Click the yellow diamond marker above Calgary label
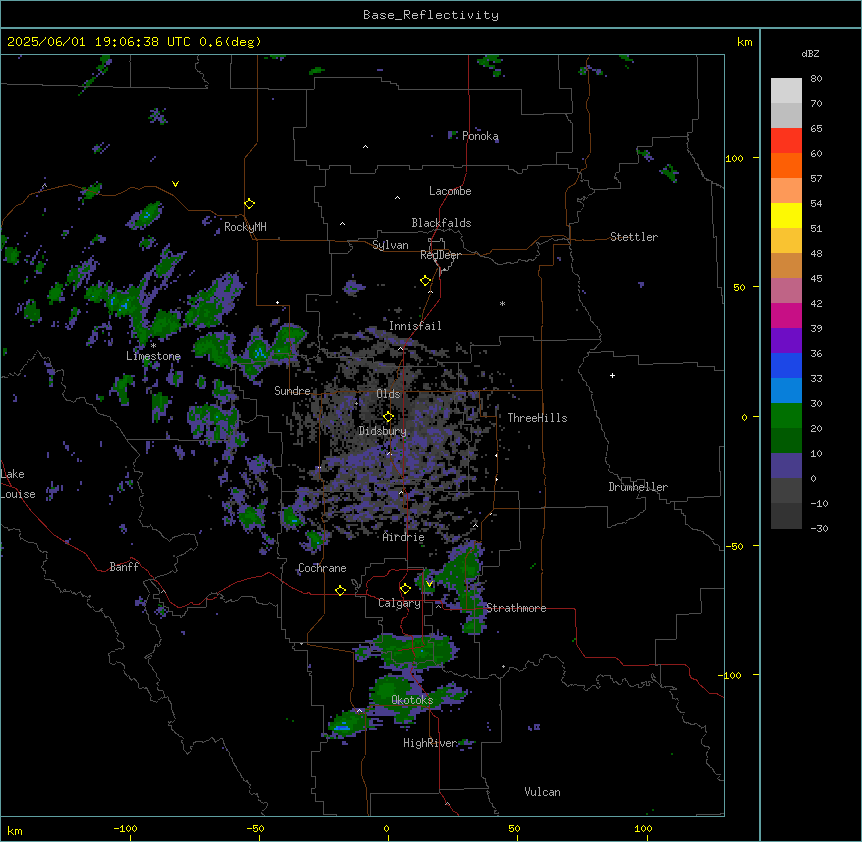Viewport: 862px width, 842px height. click(x=405, y=589)
